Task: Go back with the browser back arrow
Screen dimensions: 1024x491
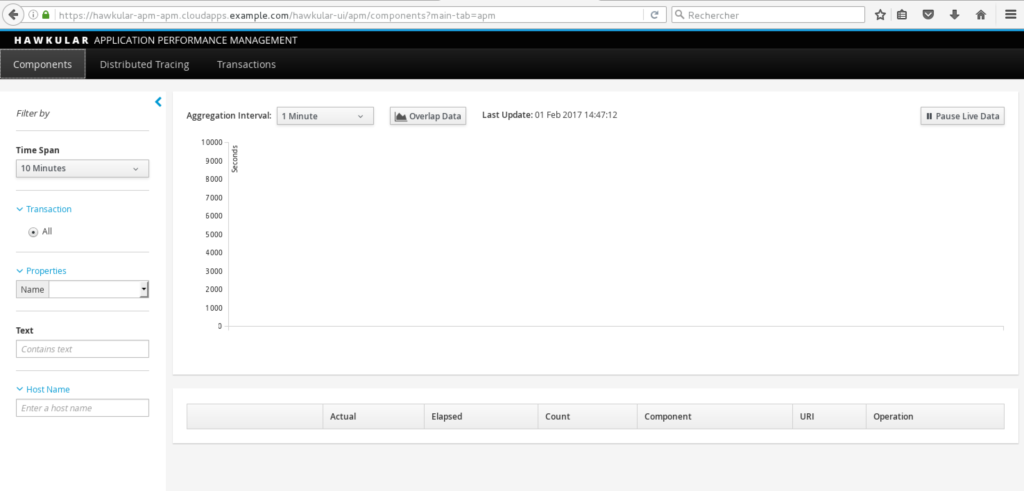Action: pyautogui.click(x=13, y=14)
